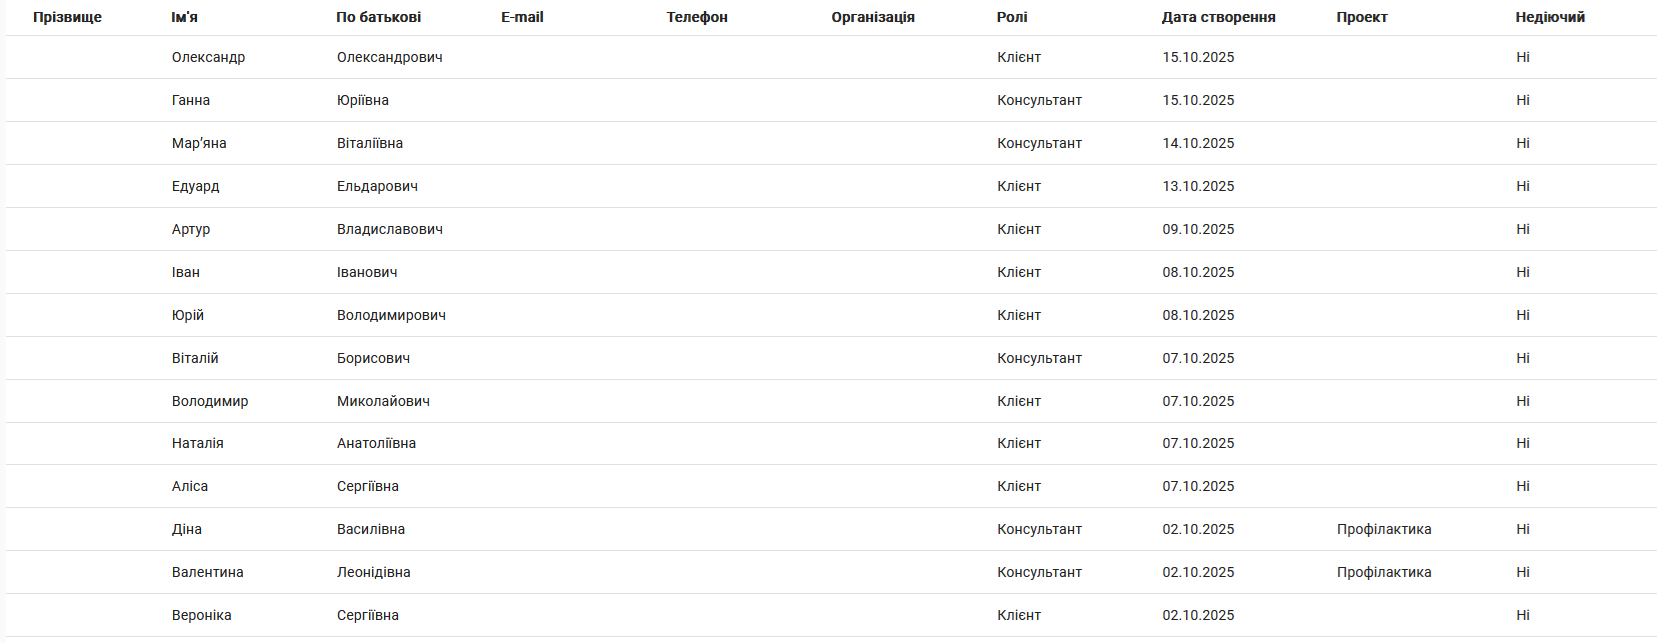Click the Ім'я column header
This screenshot has height=643, width=1657.
[184, 17]
